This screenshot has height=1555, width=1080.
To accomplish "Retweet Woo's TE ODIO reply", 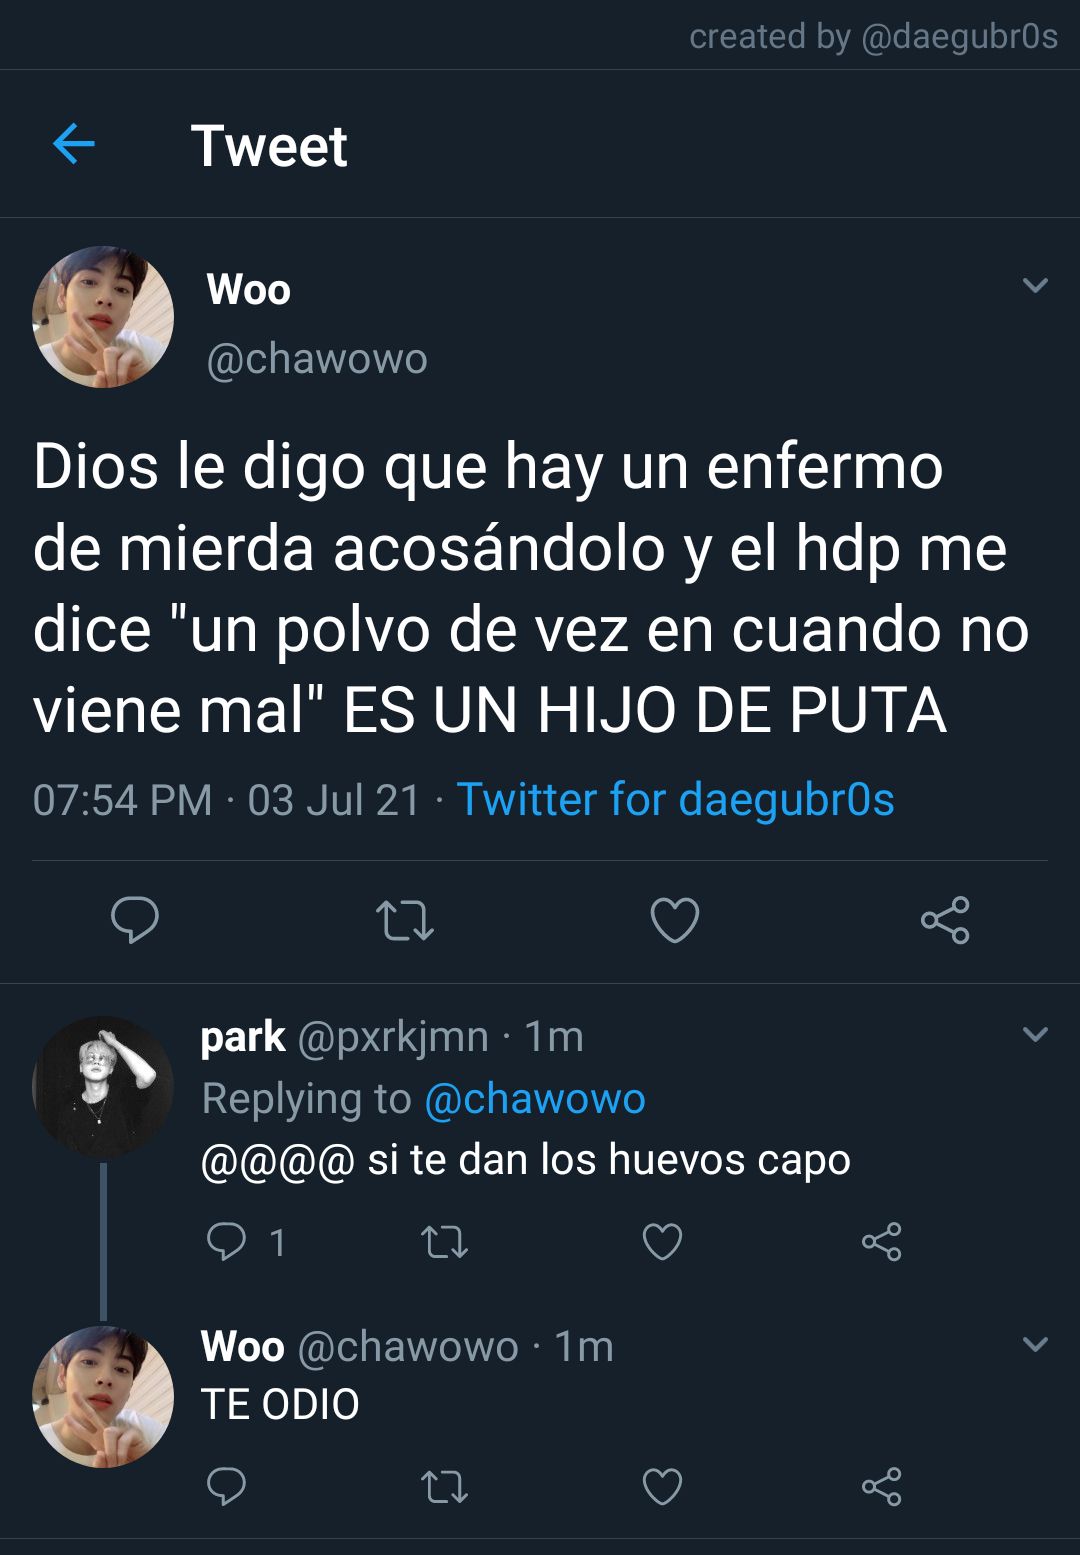I will click(444, 1487).
